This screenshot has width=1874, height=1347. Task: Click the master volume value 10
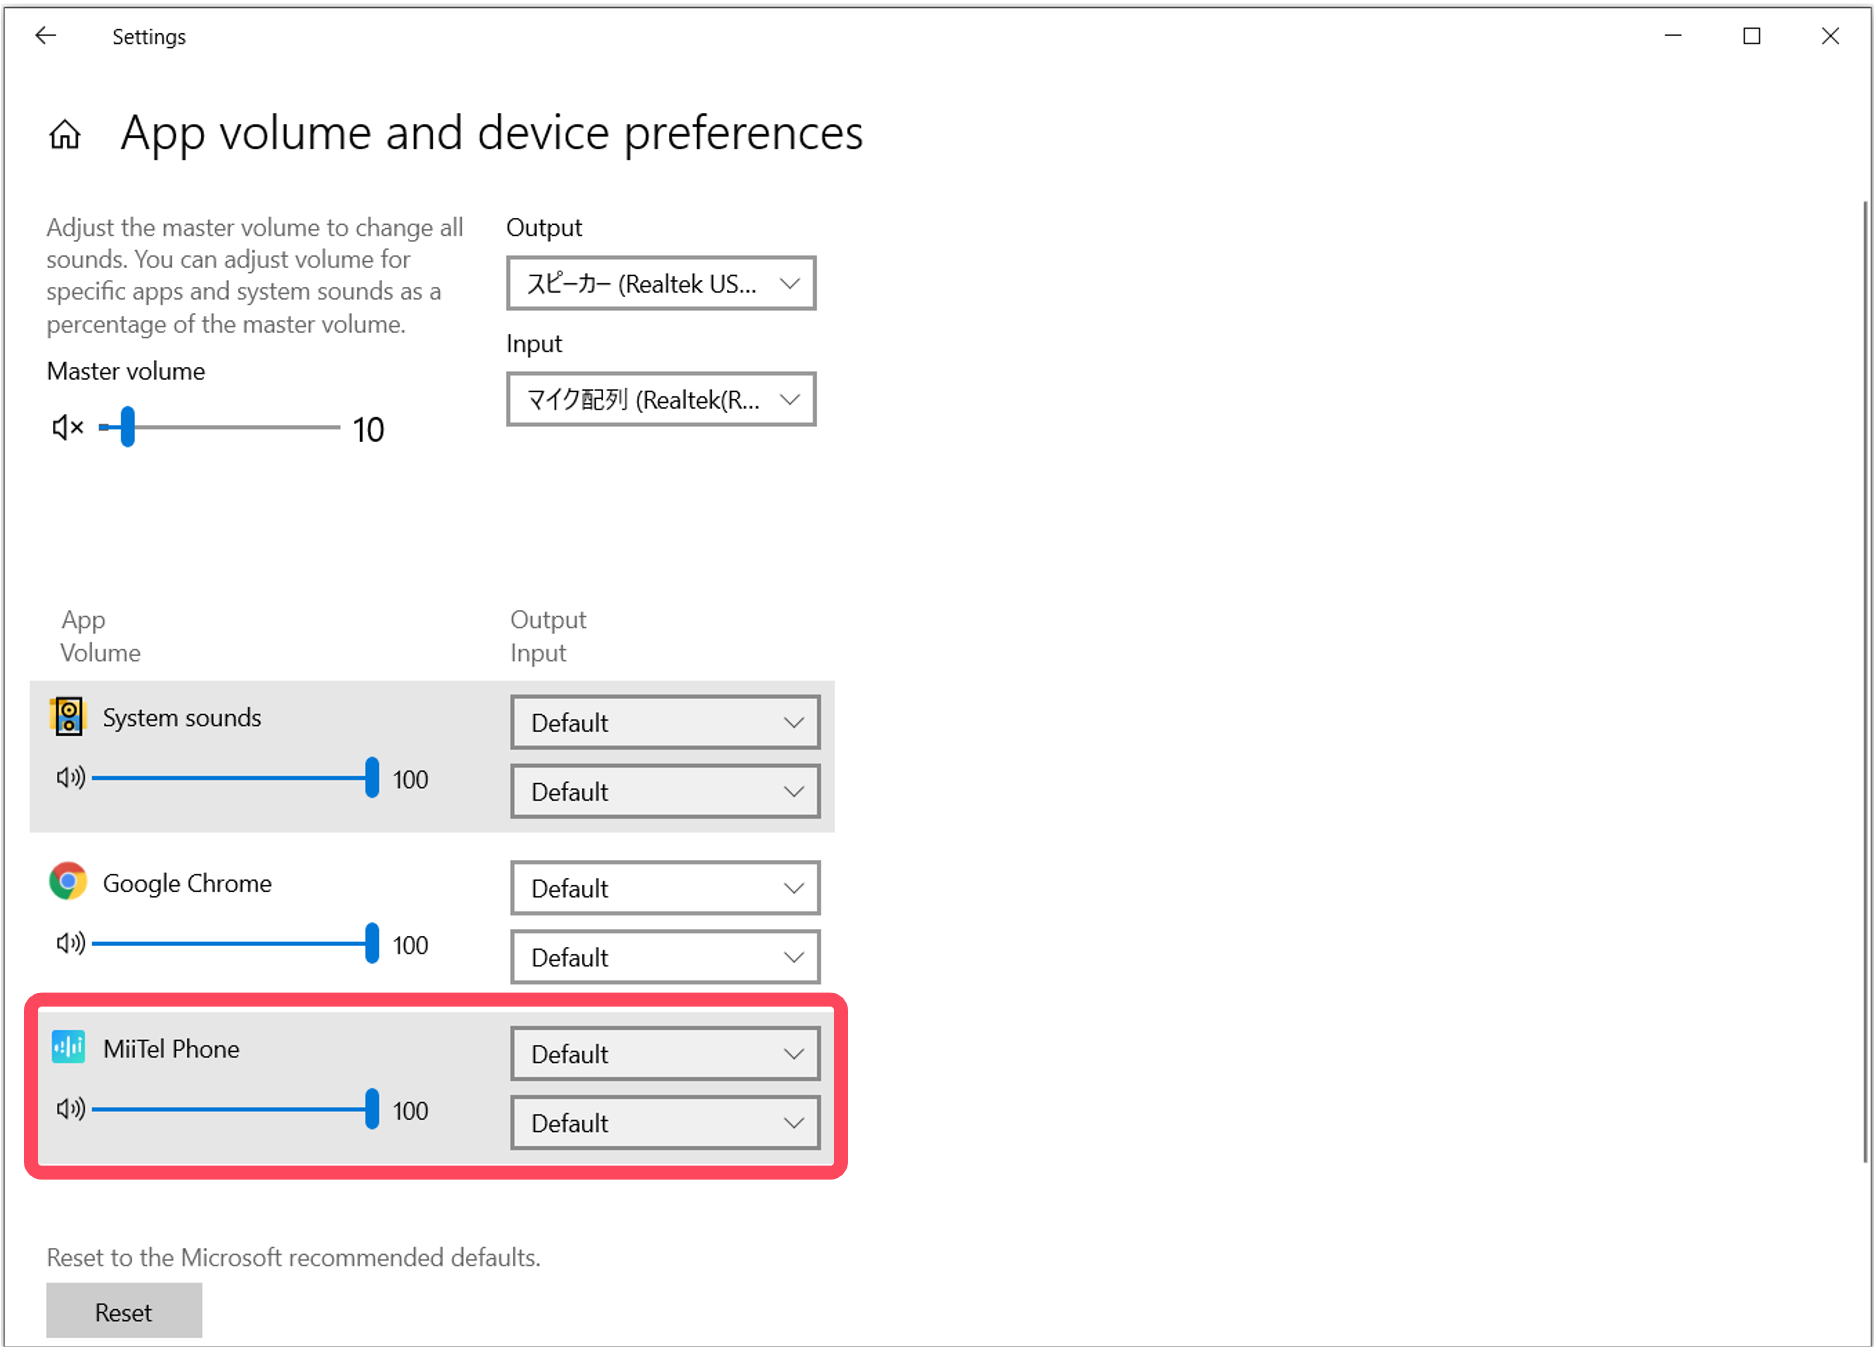click(368, 430)
